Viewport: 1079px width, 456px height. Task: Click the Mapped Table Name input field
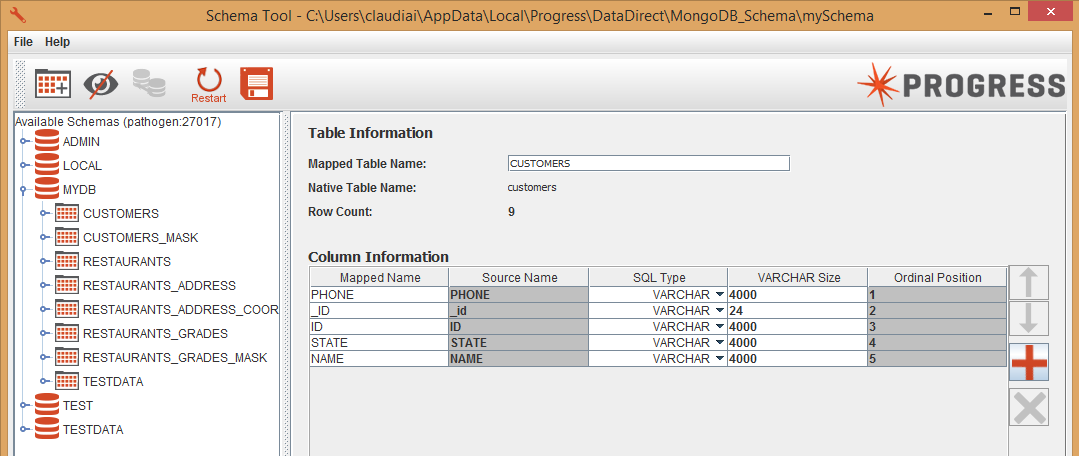[648, 164]
